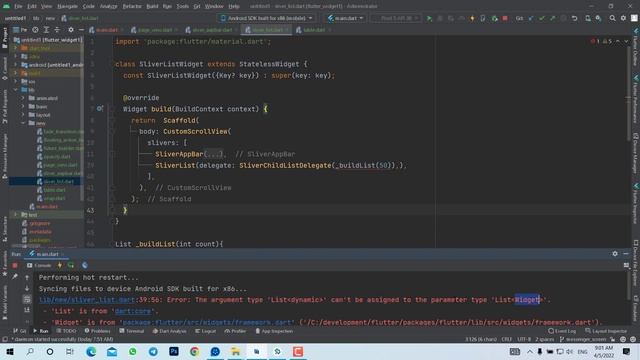The width and height of the screenshot is (640, 360).
Task: Open Run panel settings gear
Action: point(615,254)
